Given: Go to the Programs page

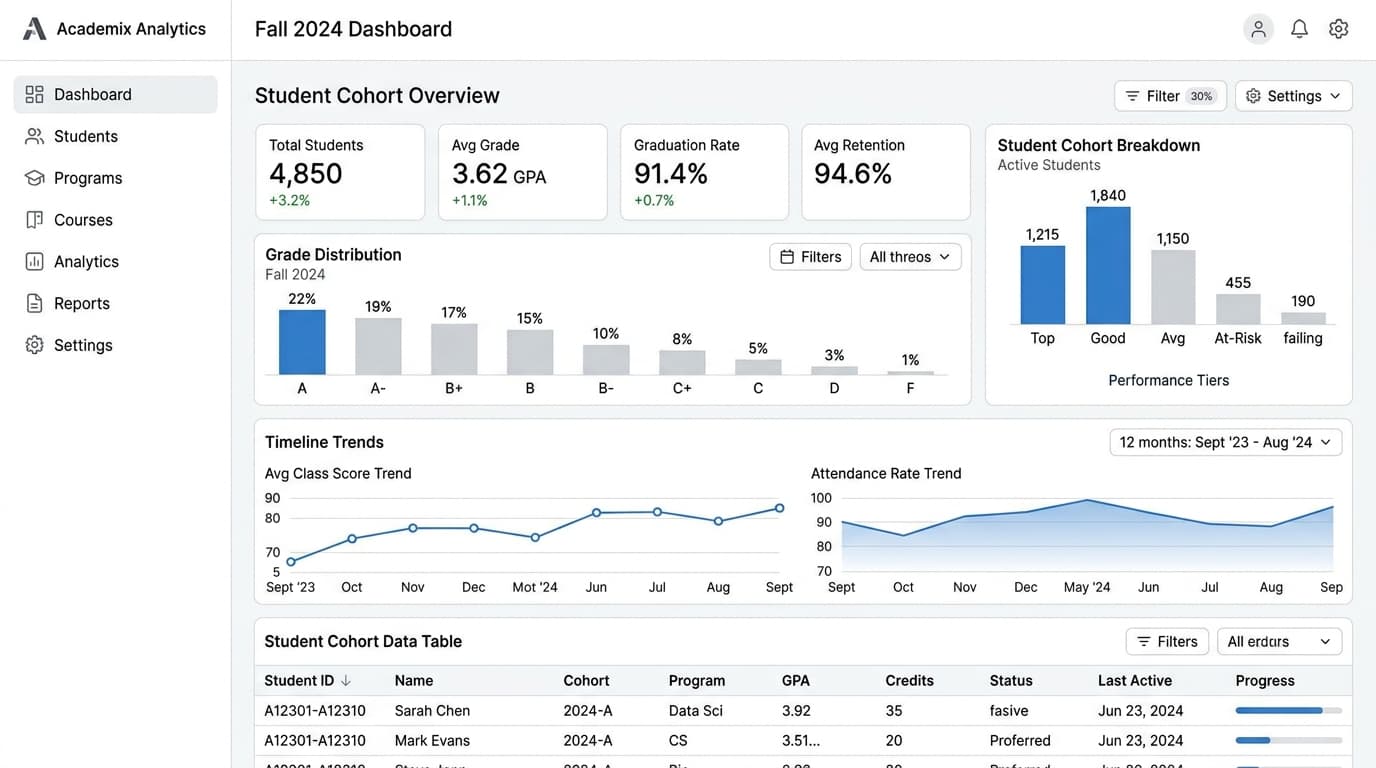Looking at the screenshot, I should [115, 178].
